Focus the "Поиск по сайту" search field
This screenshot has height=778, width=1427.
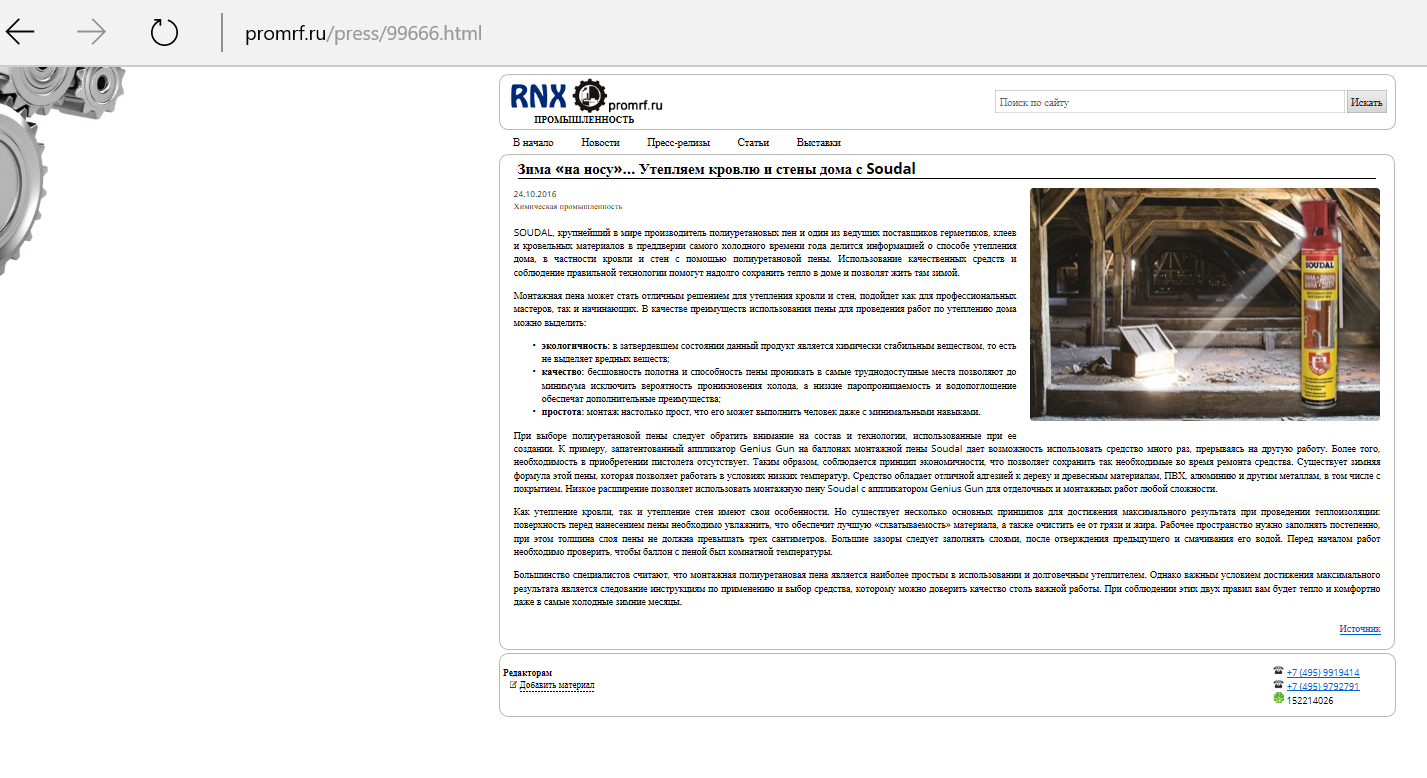[1169, 102]
